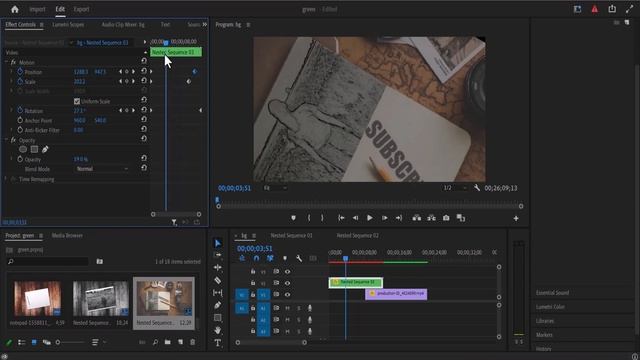Viewport: 640px width, 360px height.
Task: Expand the Rotation property
Action: click(11, 111)
